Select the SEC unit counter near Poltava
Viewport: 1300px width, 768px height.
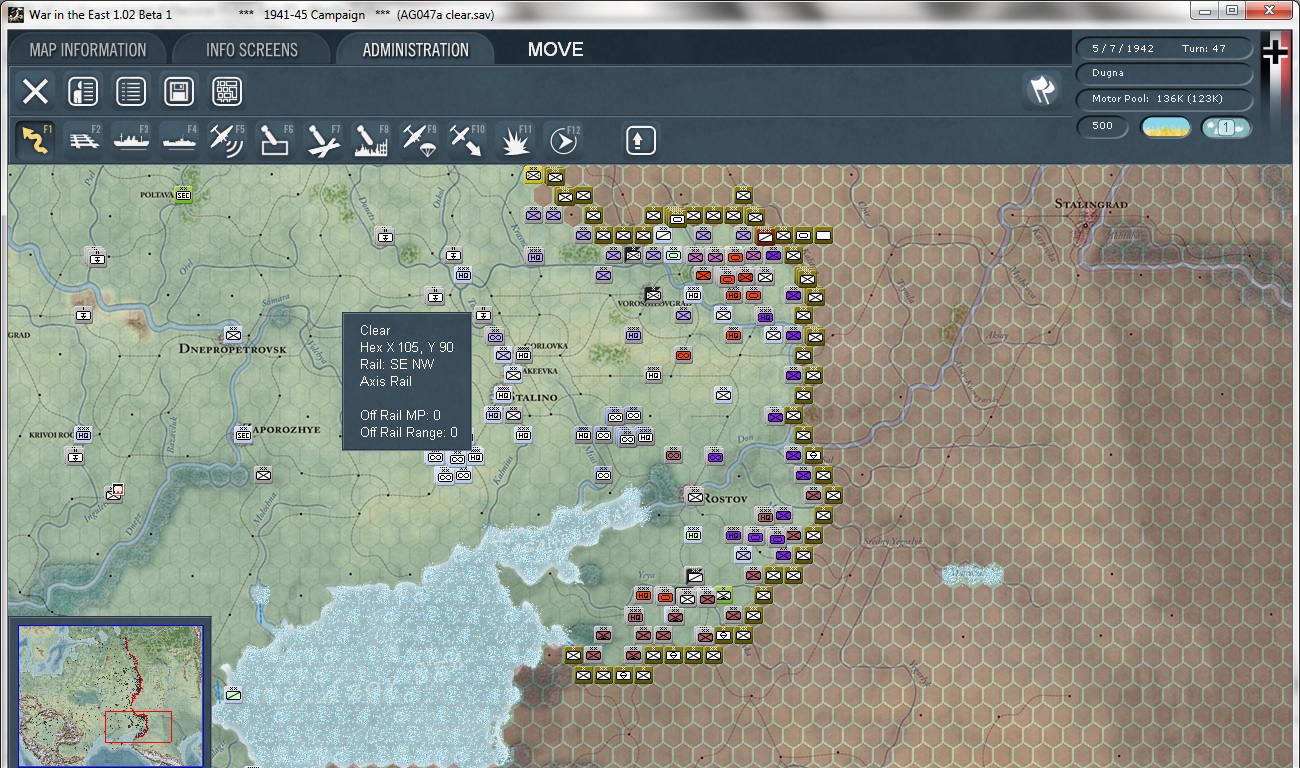(x=183, y=194)
